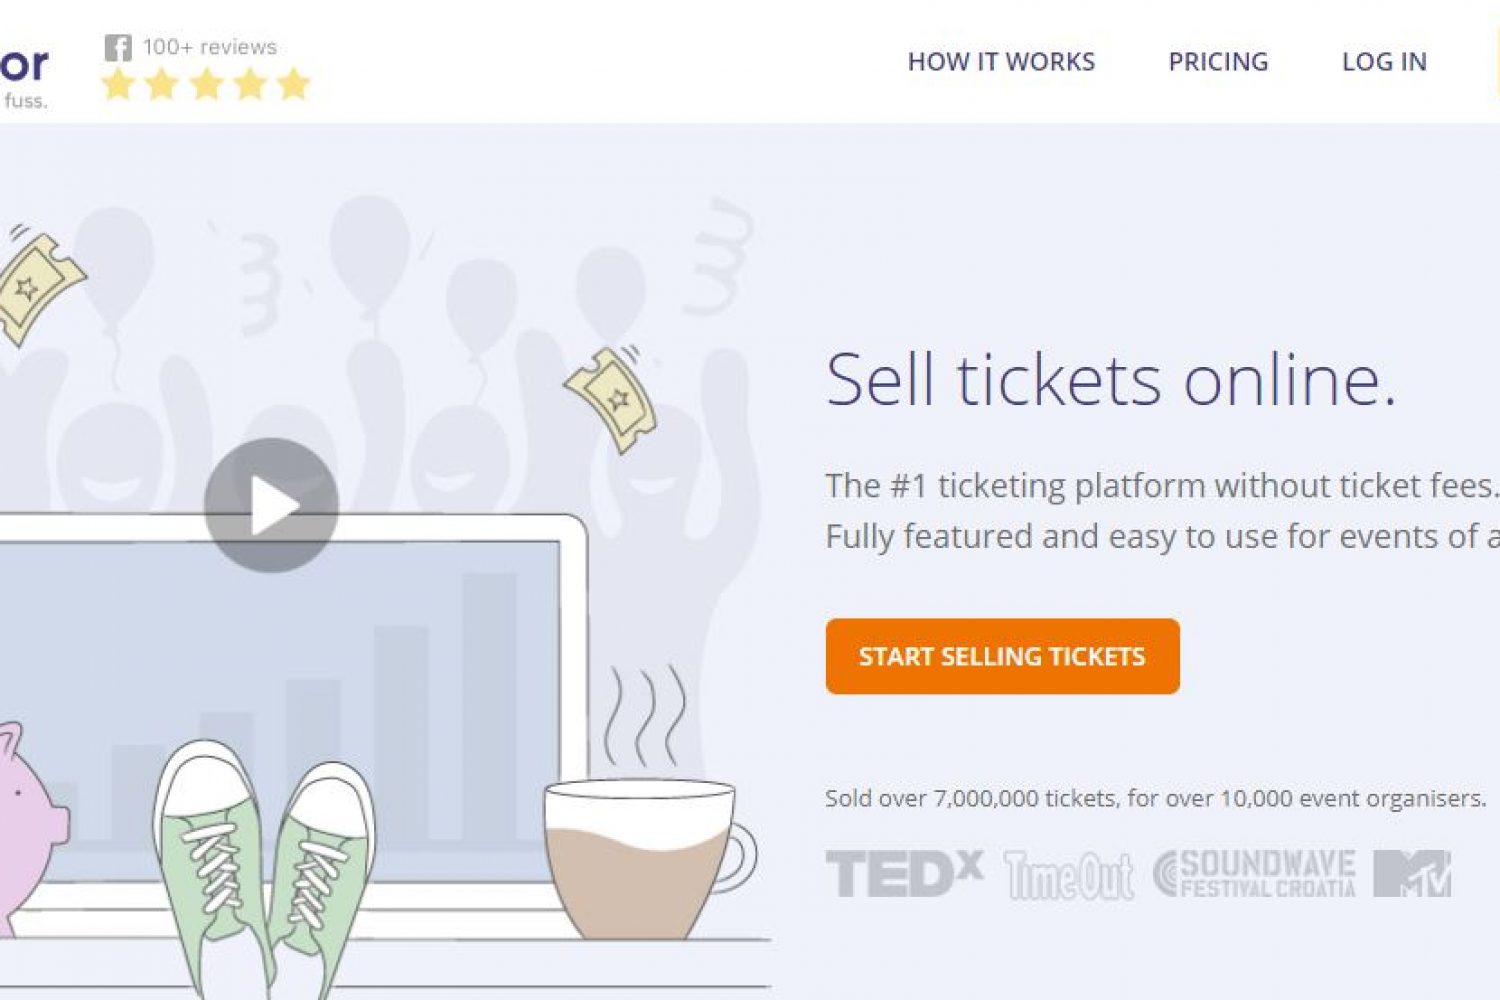Screen dimensions: 1500x1000
Task: Click the "Sell tickets online." heading
Action: click(x=1110, y=380)
